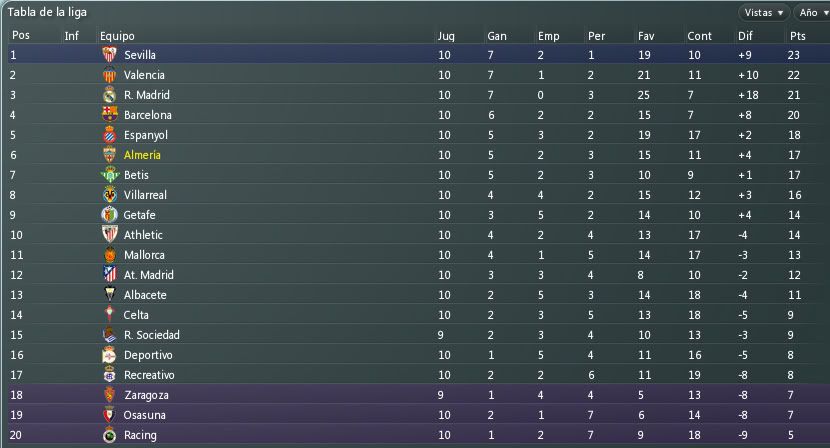Image resolution: width=830 pixels, height=448 pixels.
Task: Expand the Año dropdown
Action: pyautogui.click(x=812, y=13)
